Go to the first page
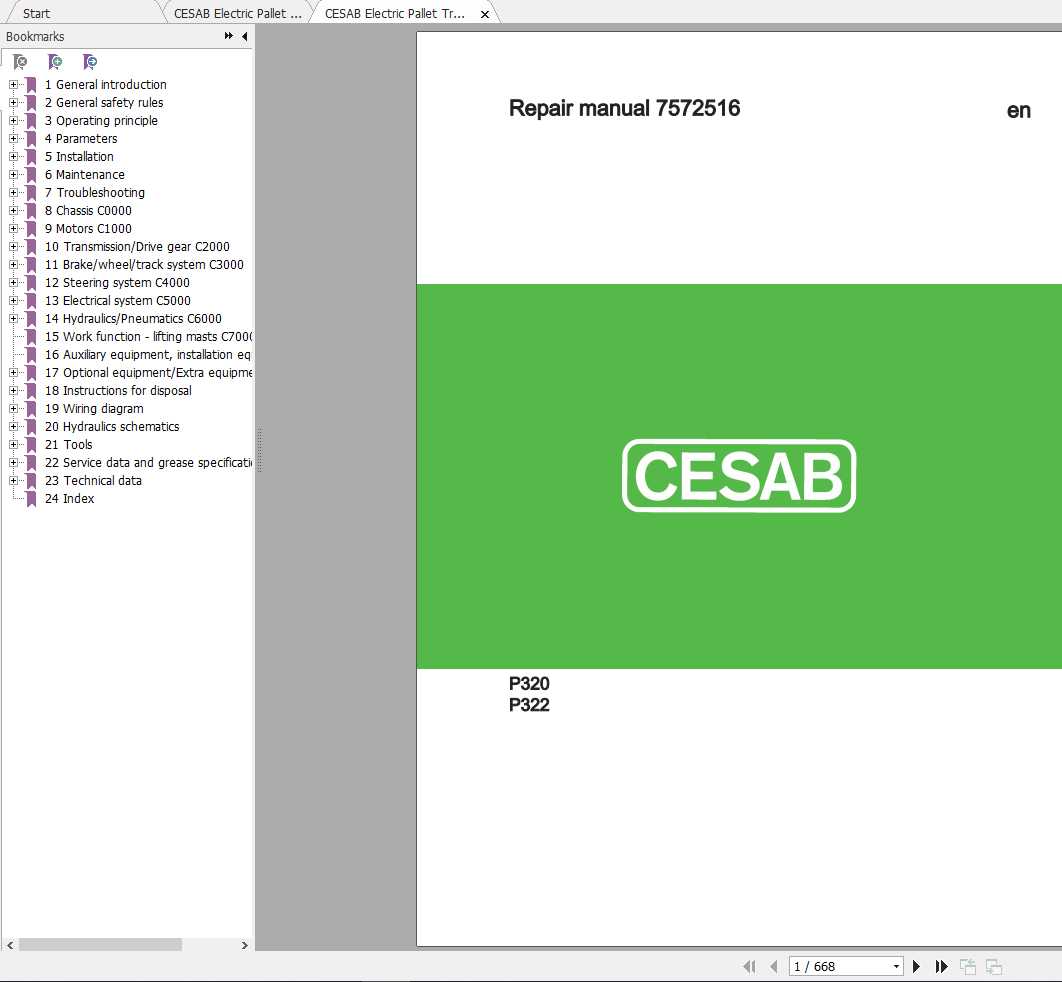The width and height of the screenshot is (1062, 982). coord(749,966)
